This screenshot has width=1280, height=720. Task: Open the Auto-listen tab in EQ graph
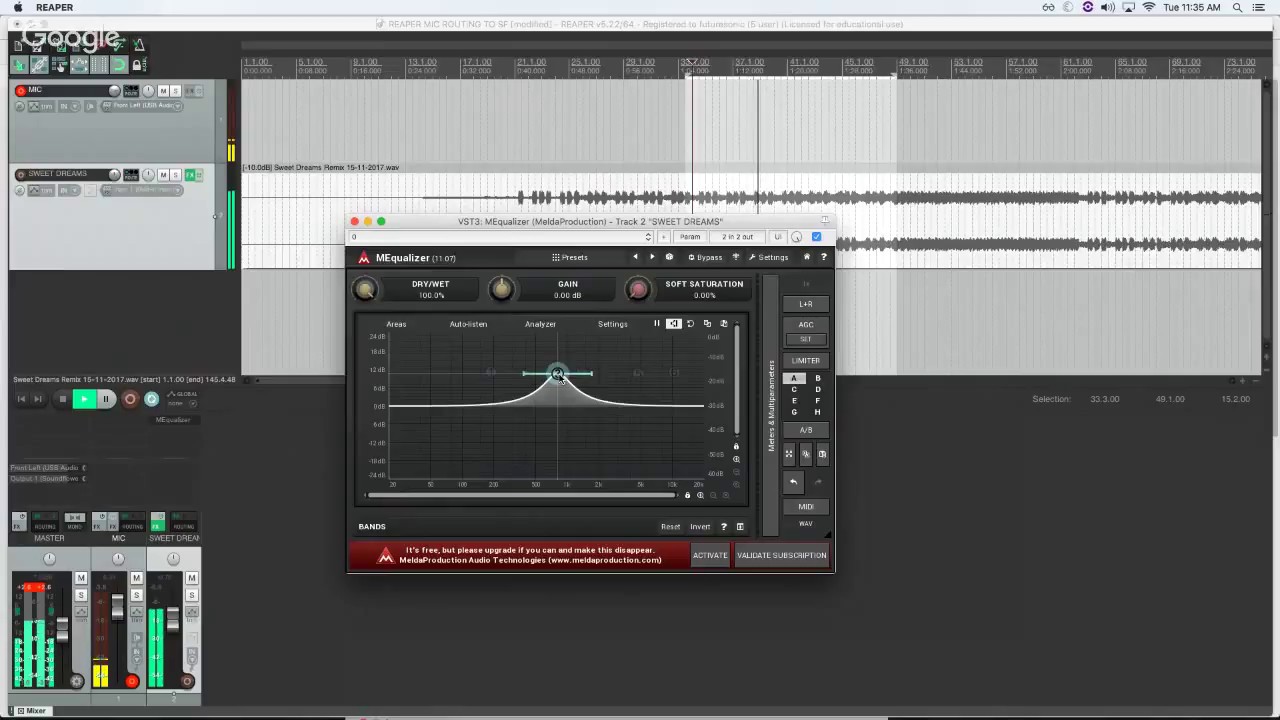(468, 324)
